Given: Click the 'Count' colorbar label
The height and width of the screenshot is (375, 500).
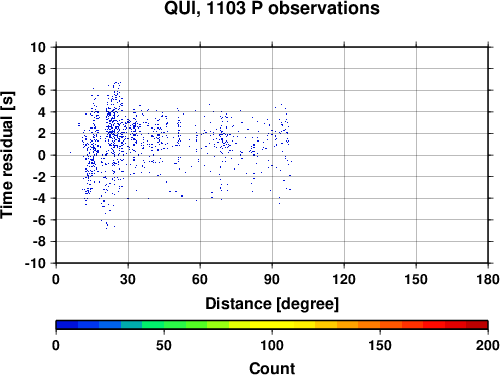Looking at the screenshot, I should 272,369.
